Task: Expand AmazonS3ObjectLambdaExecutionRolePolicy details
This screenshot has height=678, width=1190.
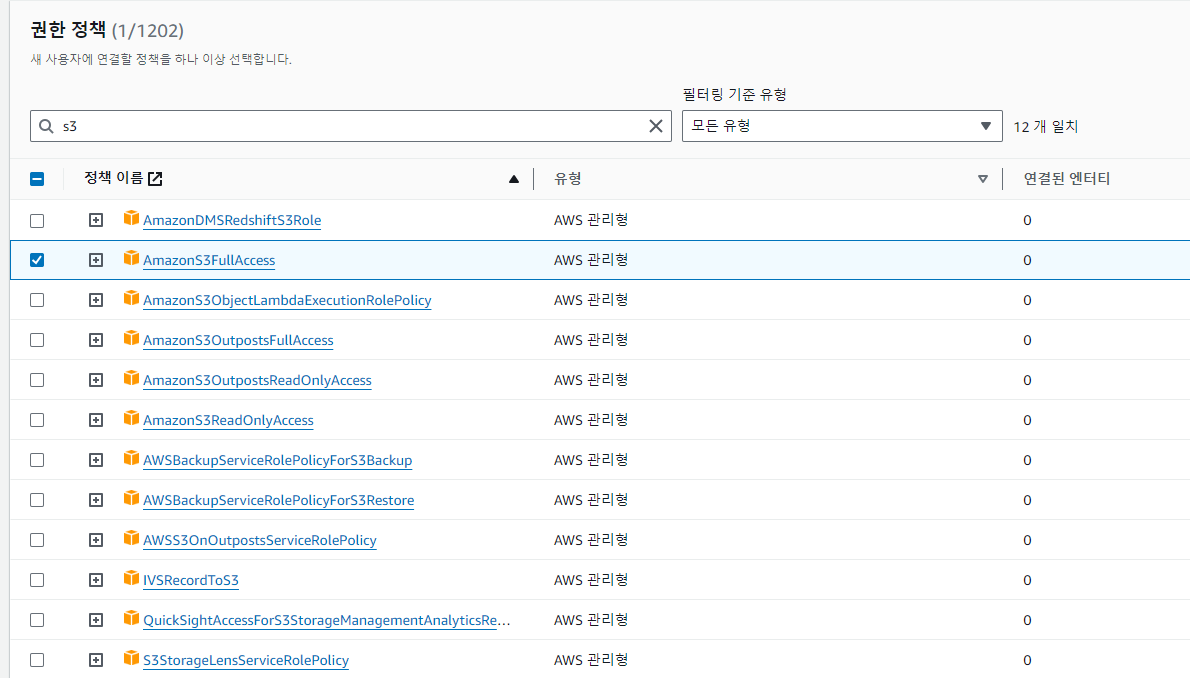Action: [x=96, y=300]
